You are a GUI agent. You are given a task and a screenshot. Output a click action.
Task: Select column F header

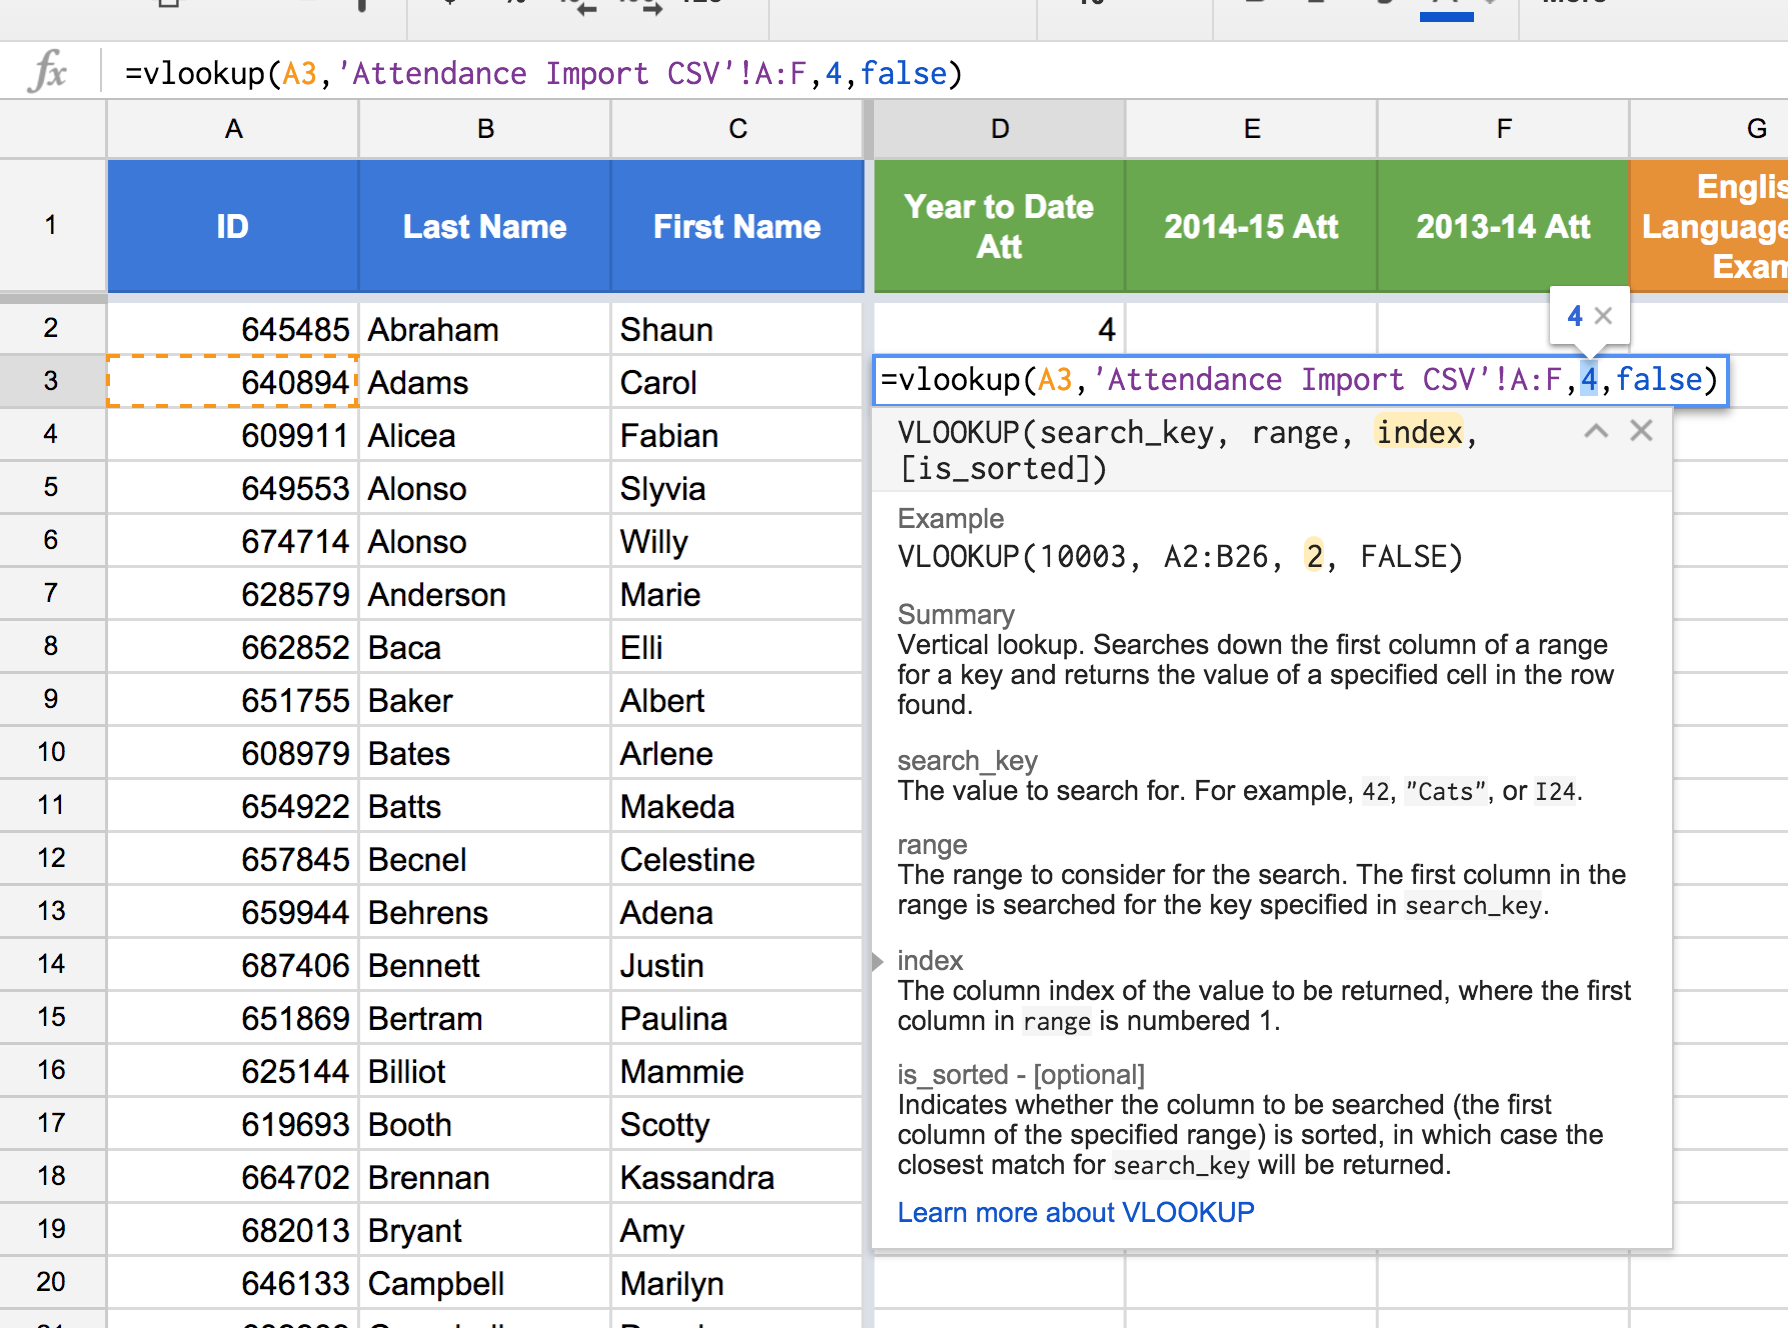[1503, 129]
